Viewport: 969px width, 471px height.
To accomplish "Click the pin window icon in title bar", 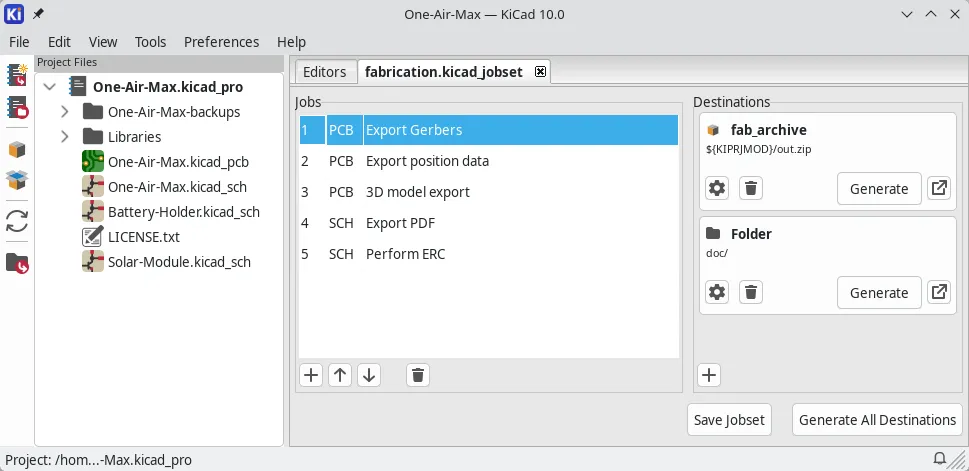I will coord(38,14).
